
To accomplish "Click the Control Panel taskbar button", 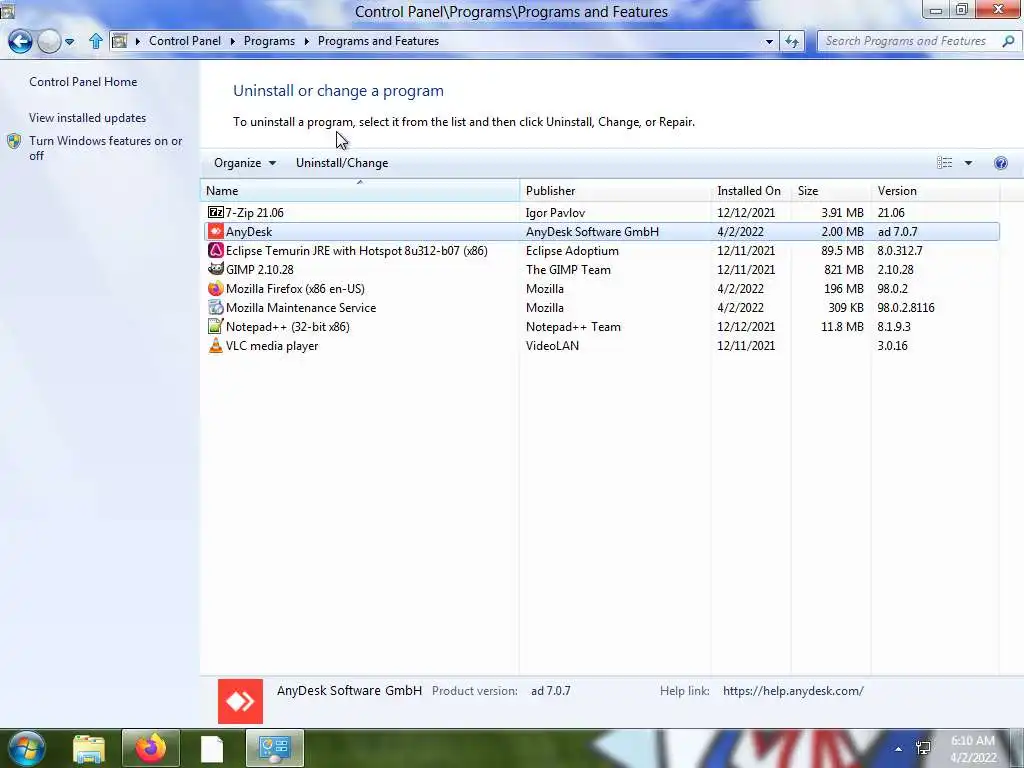I will tap(274, 748).
